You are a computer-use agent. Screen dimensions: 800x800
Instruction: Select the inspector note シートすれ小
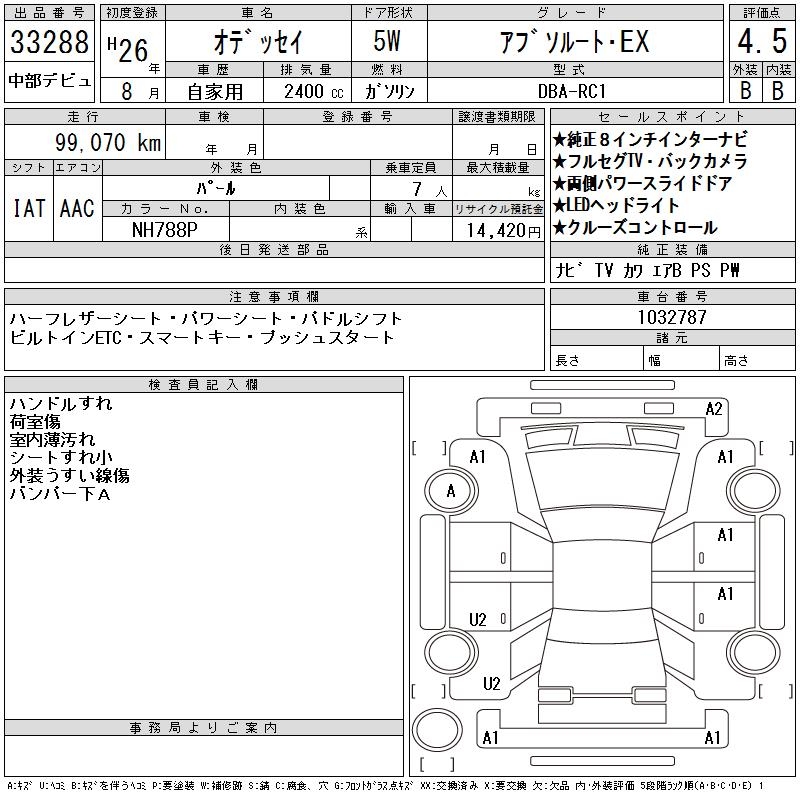coord(61,457)
